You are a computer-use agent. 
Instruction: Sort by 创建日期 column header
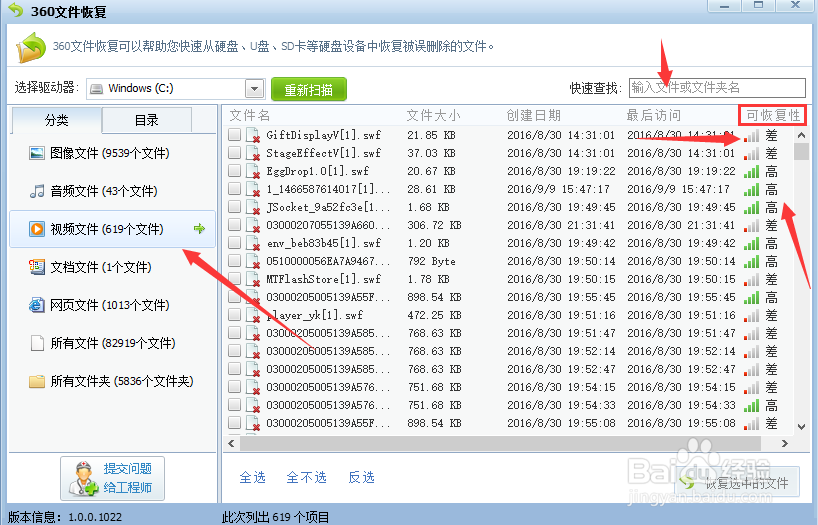[x=534, y=115]
